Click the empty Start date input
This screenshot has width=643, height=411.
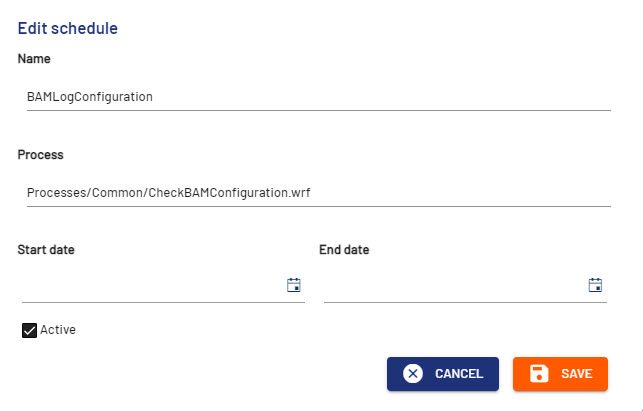[150, 286]
